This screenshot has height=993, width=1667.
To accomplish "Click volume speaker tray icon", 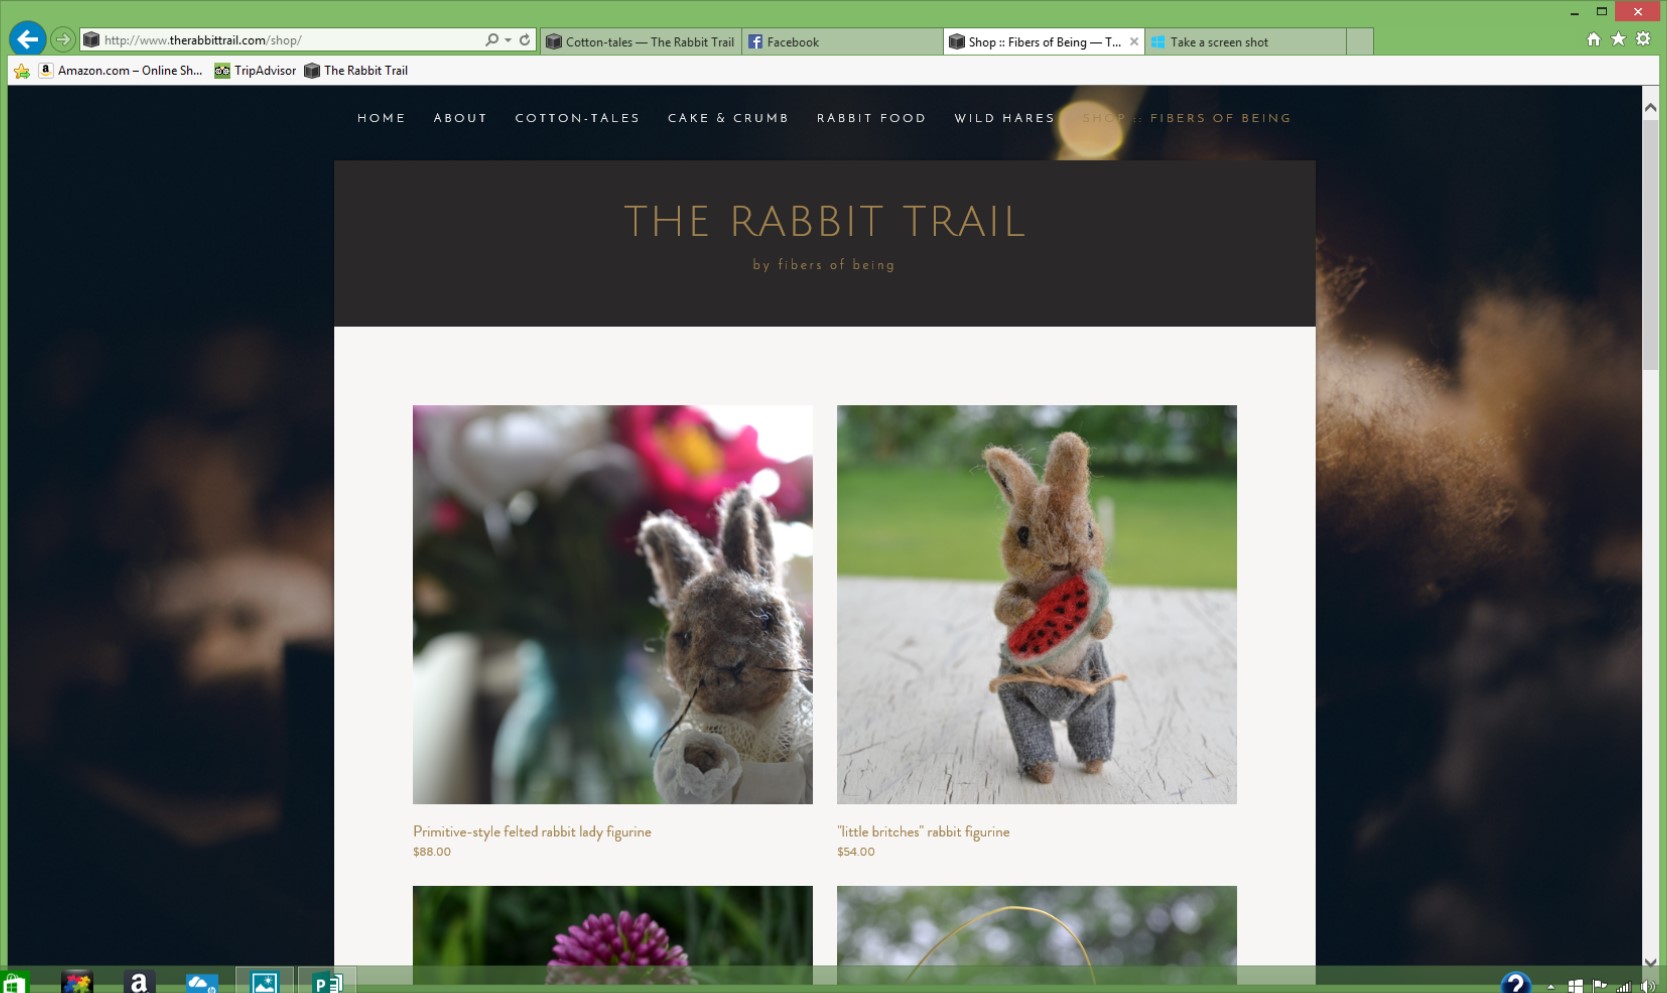I will [1648, 987].
